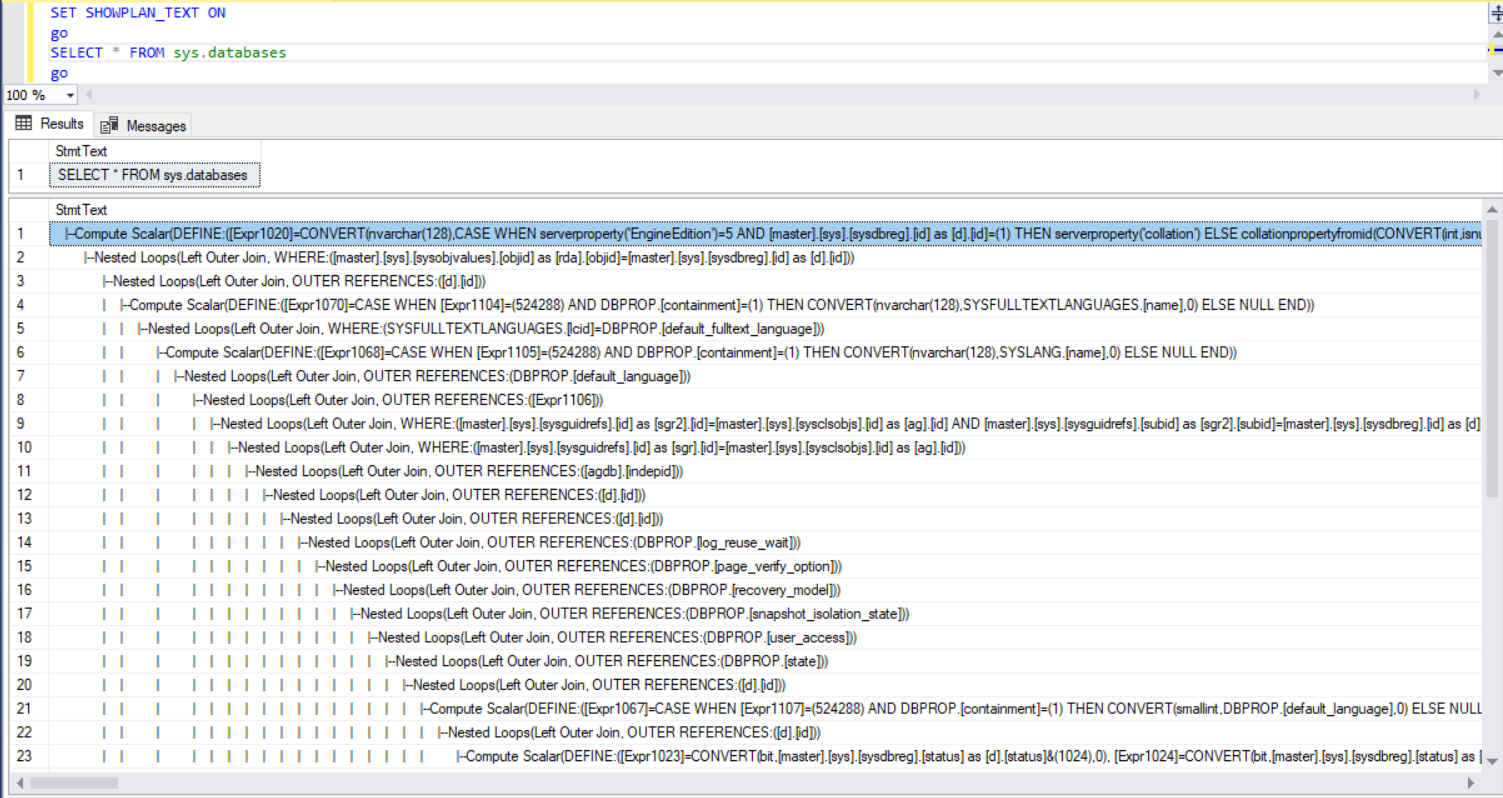Click row header 23 in the plan grid
This screenshot has height=798, width=1503.
[x=24, y=756]
